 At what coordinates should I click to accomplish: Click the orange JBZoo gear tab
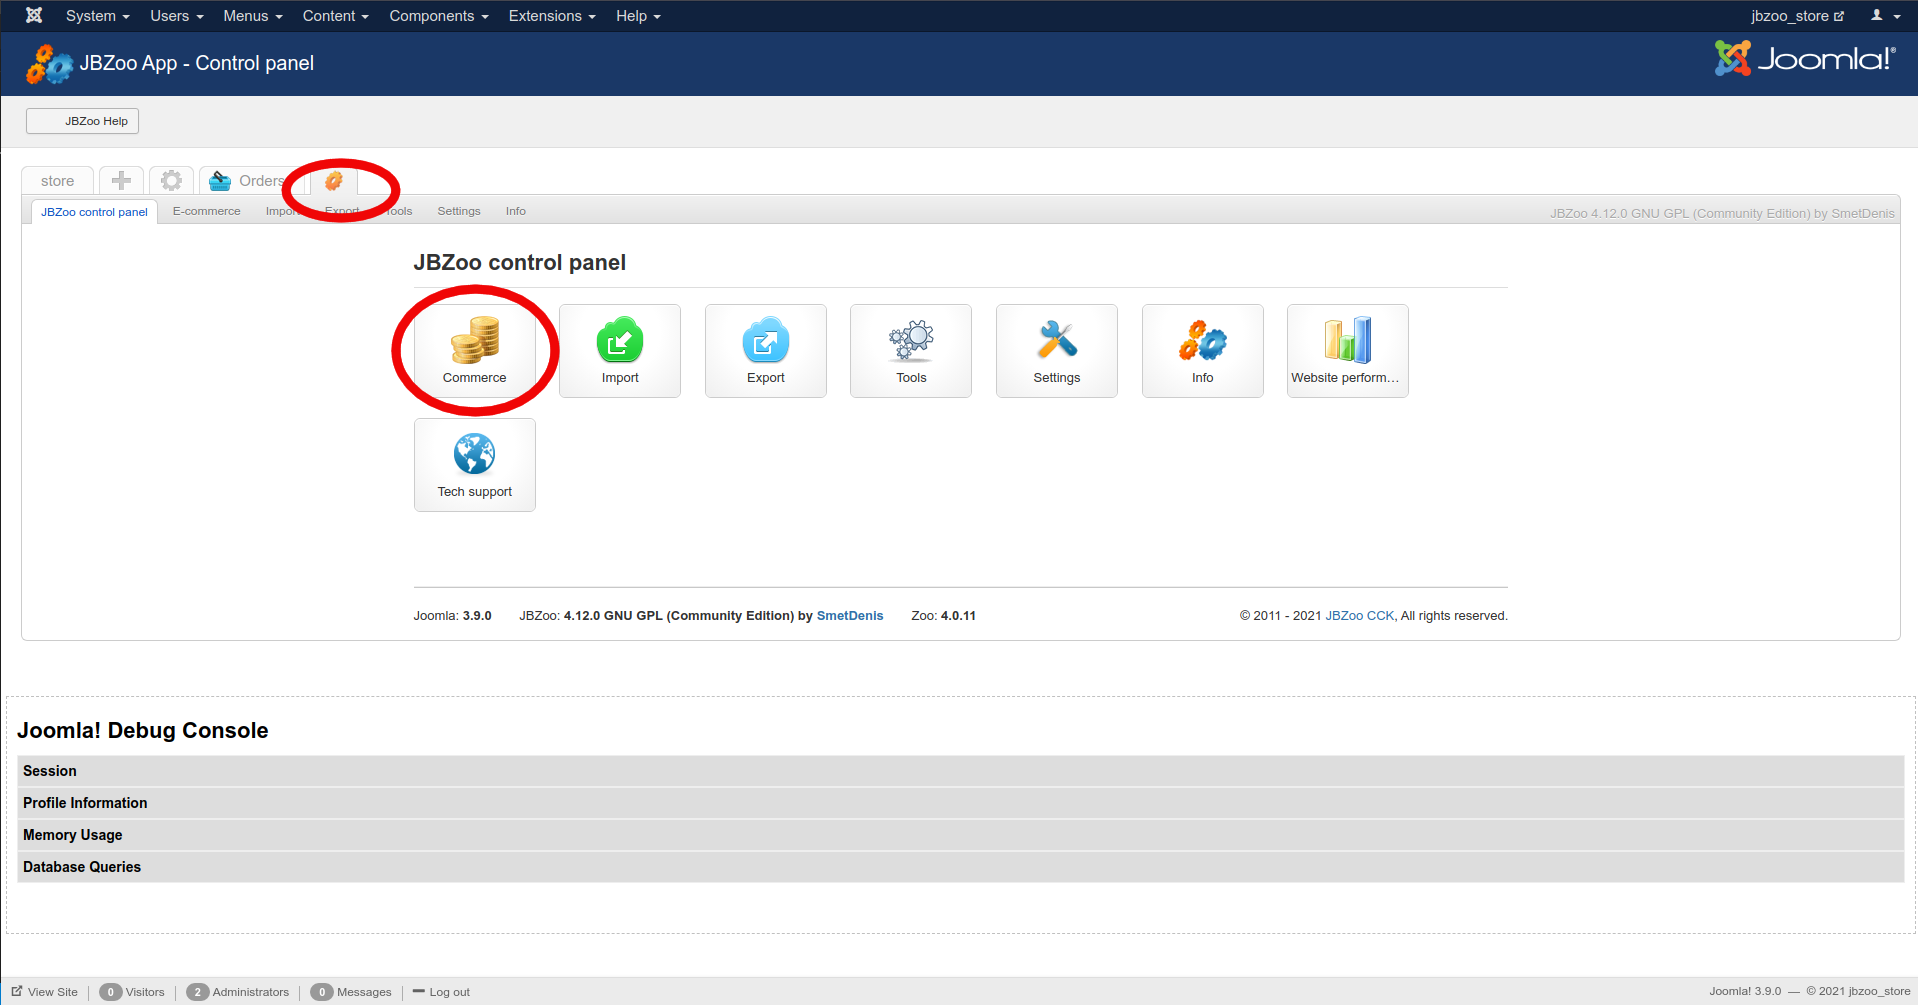[334, 180]
